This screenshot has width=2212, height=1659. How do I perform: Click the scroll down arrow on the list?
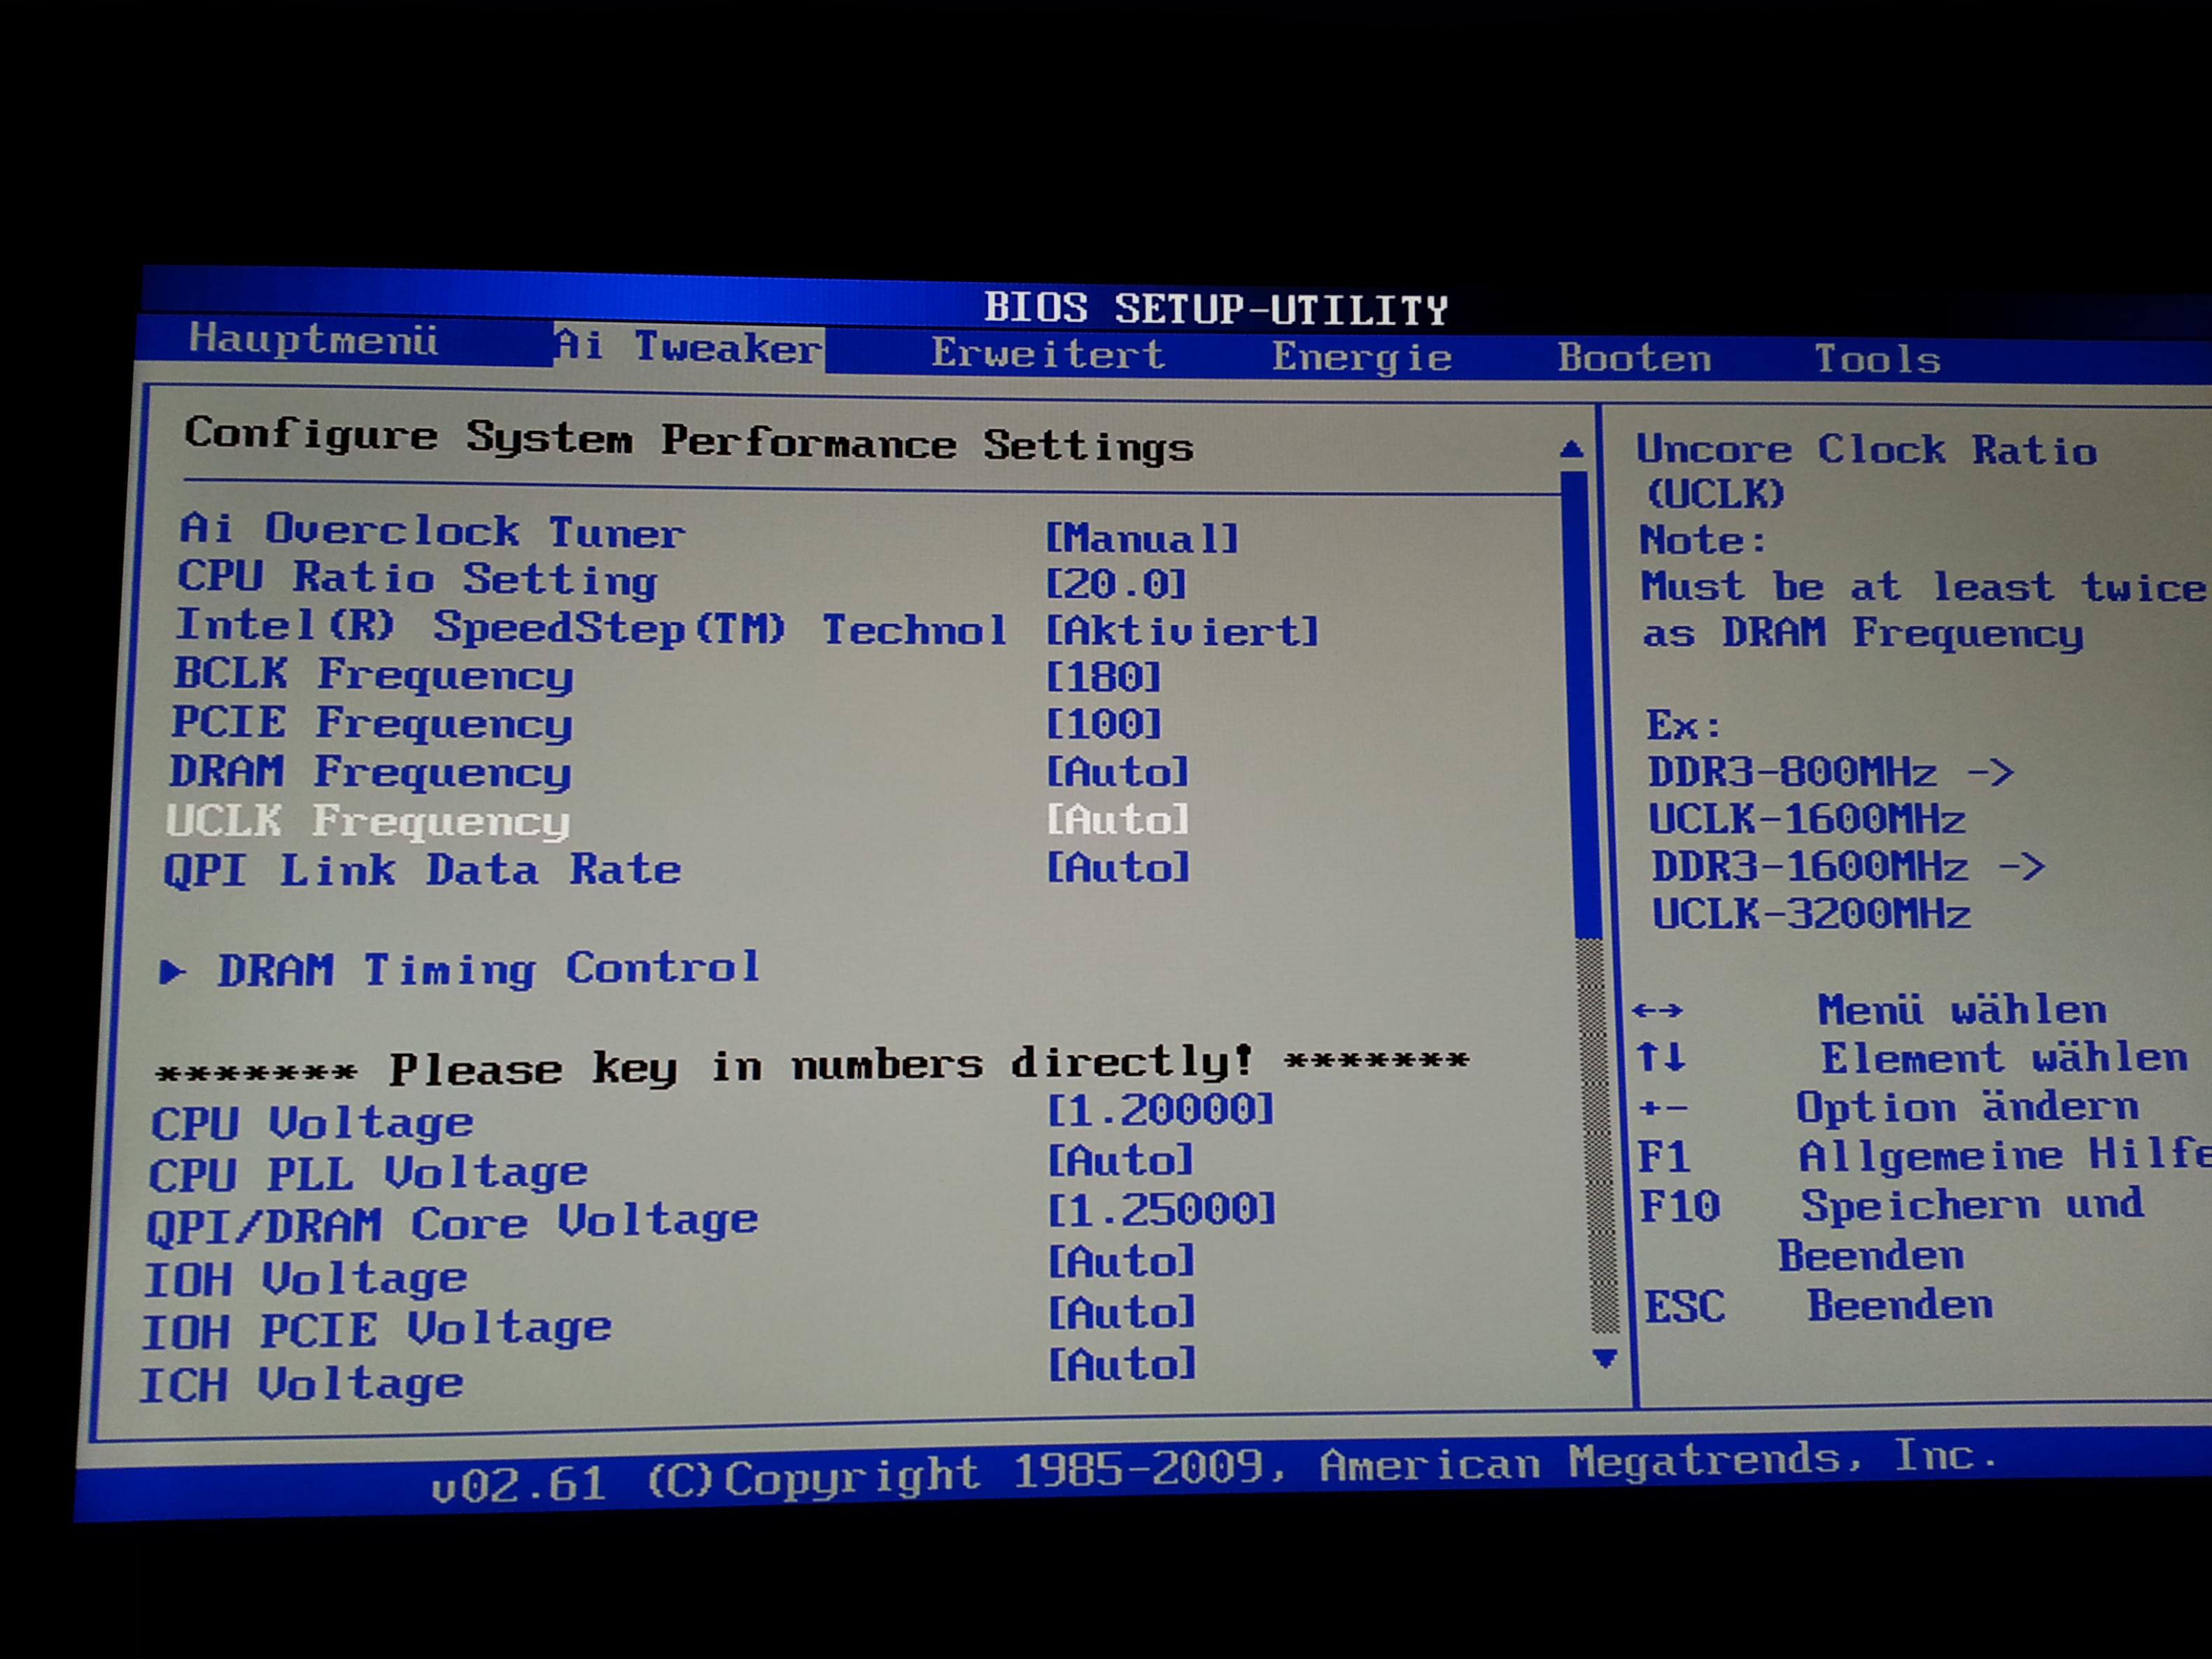coord(1604,1358)
